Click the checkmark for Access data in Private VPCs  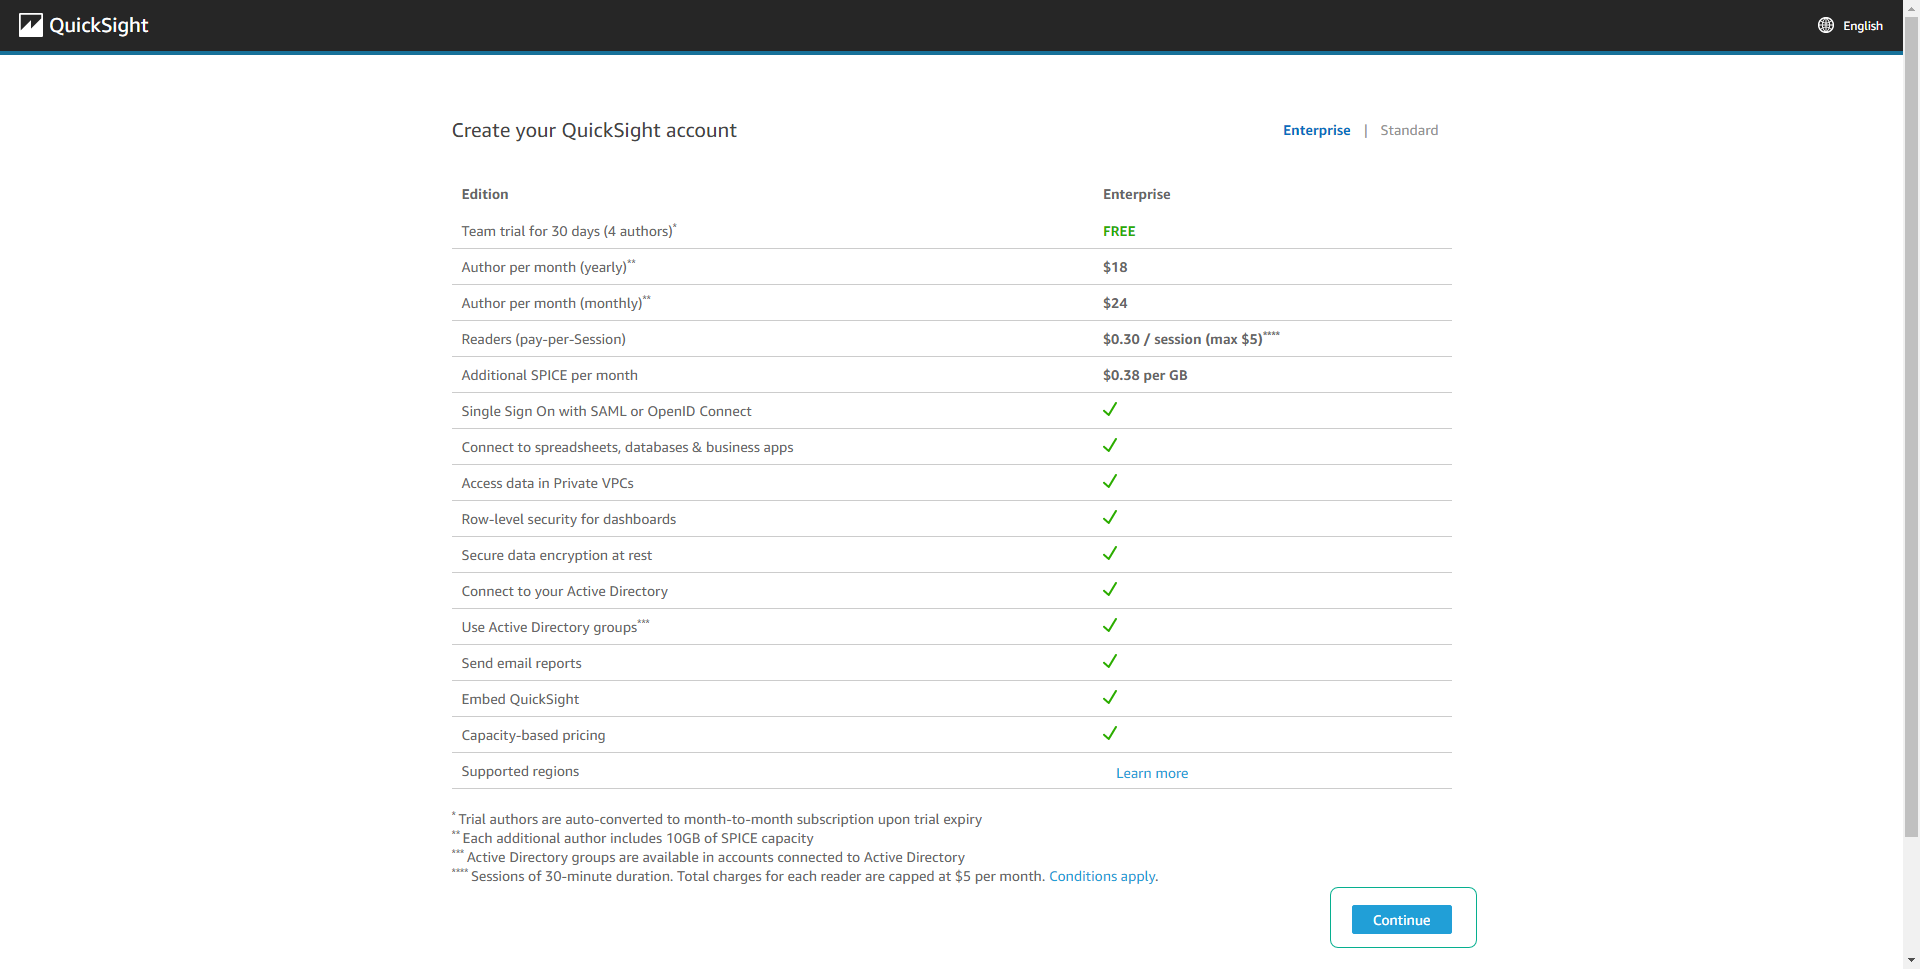[x=1110, y=481]
